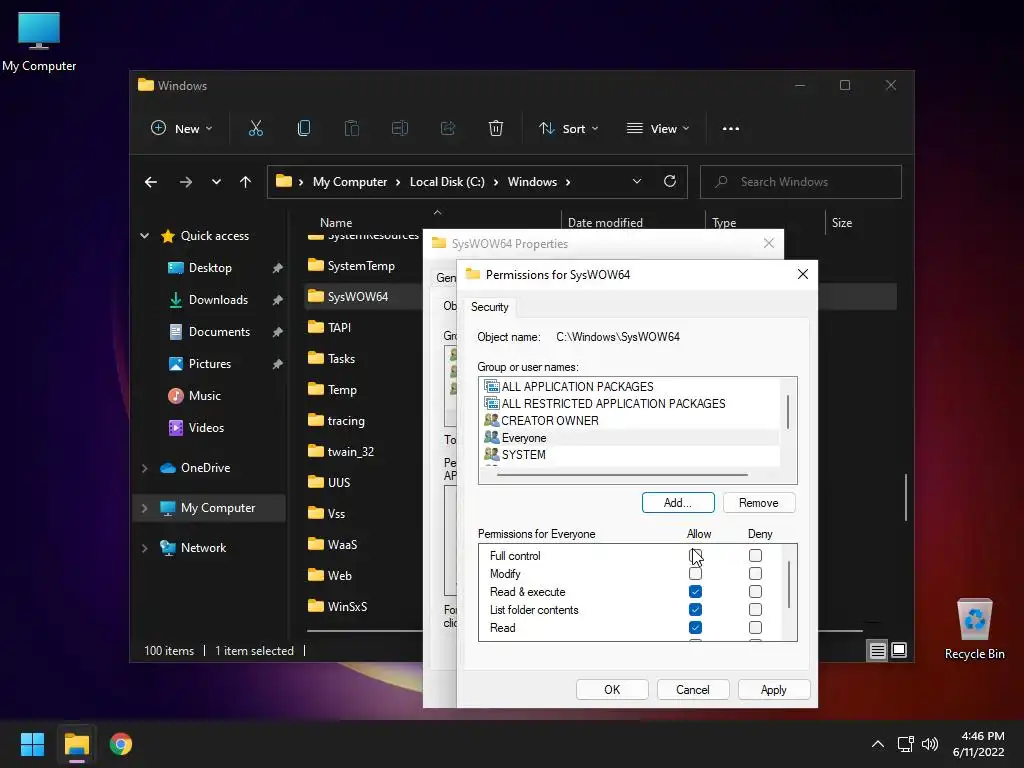1024x768 pixels.
Task: Uncheck Allow Read permission
Action: [695, 628]
